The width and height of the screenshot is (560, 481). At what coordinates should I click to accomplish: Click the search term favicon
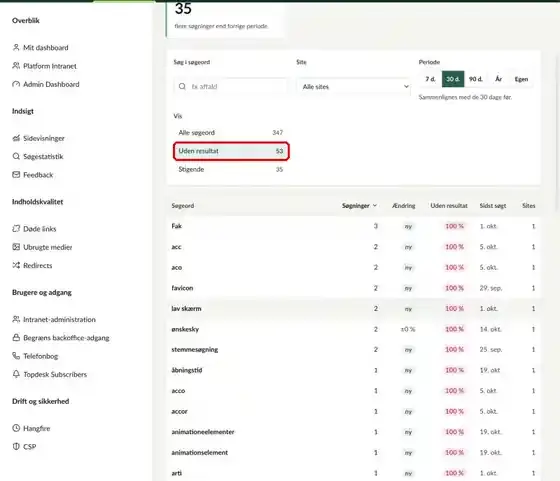click(x=182, y=288)
